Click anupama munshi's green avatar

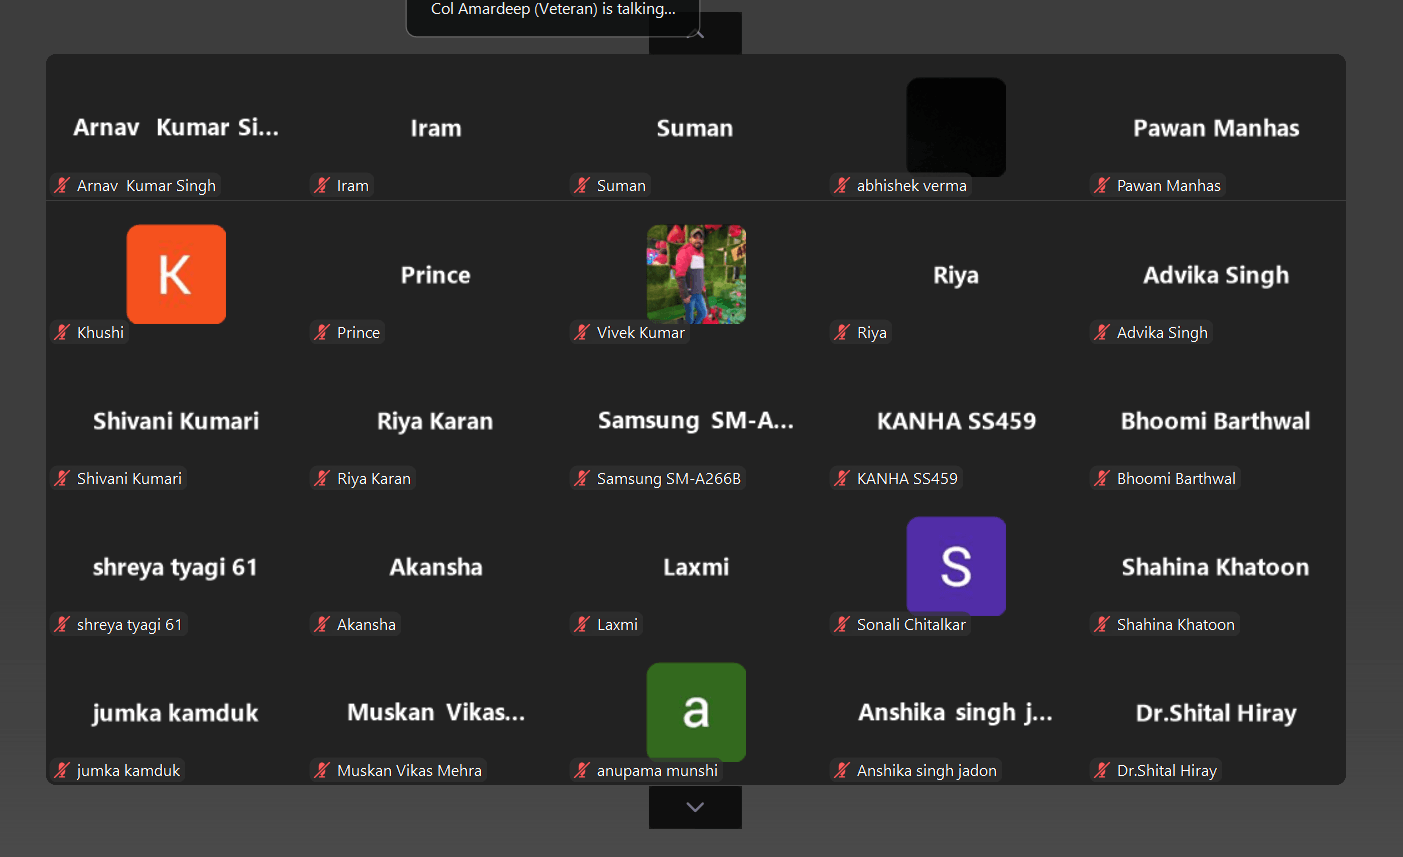696,711
